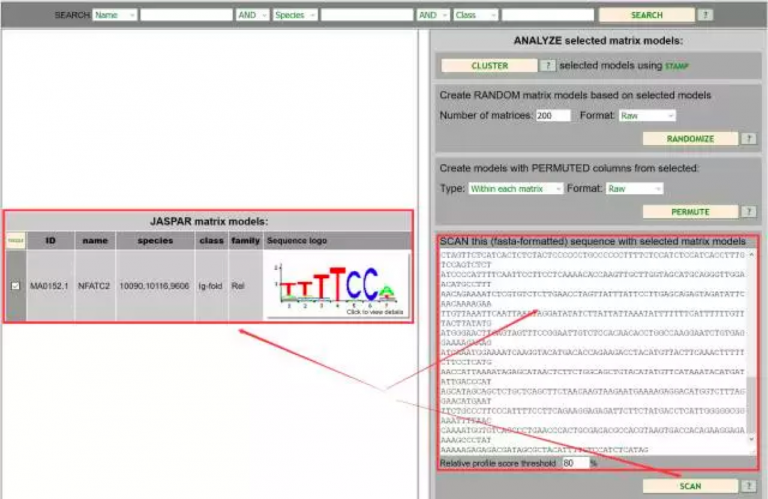This screenshot has width=768, height=499.
Task: Click the SCAN button
Action: (690, 486)
